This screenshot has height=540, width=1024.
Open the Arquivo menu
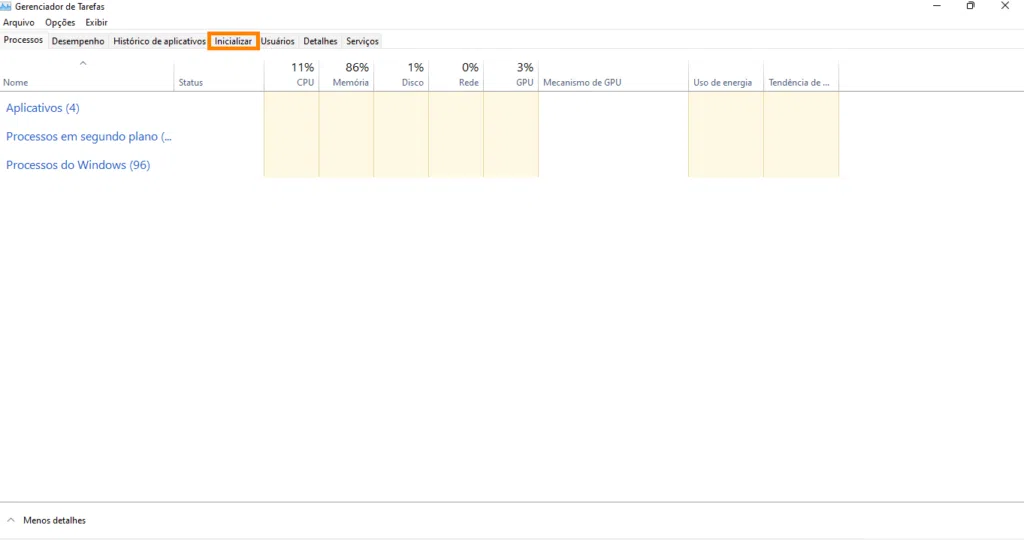[x=19, y=22]
